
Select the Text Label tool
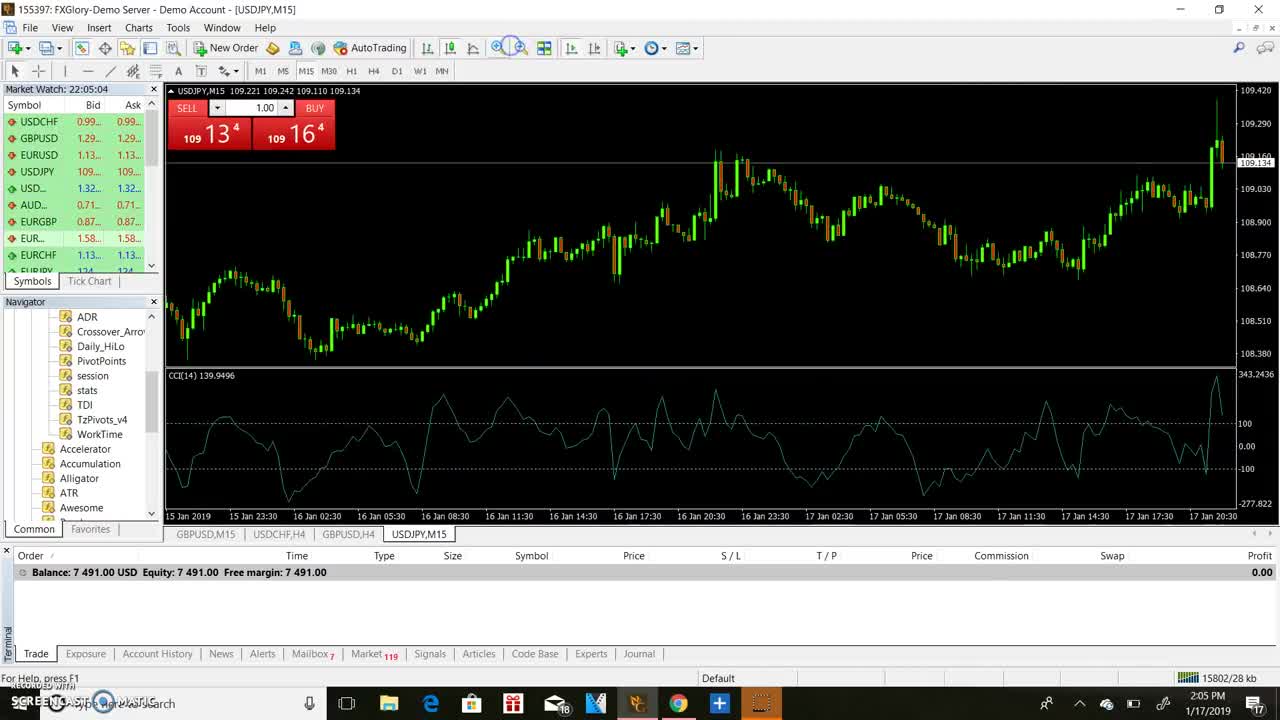[201, 71]
